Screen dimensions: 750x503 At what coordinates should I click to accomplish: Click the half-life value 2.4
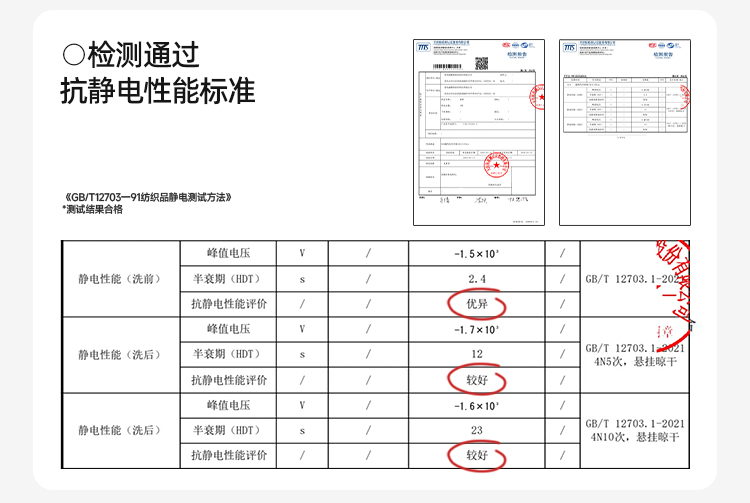(x=477, y=279)
